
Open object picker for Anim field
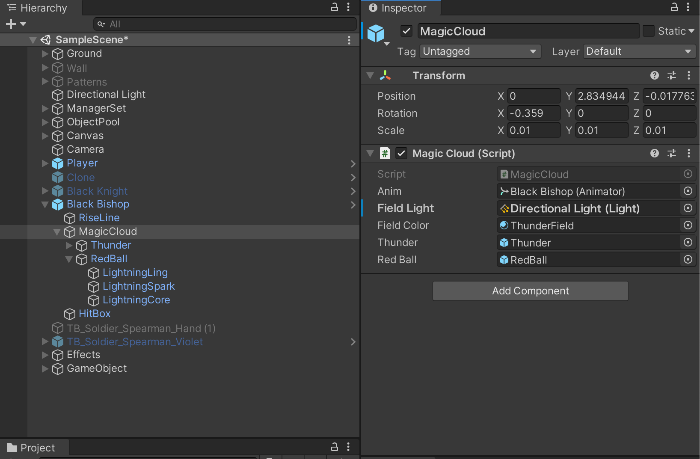click(x=688, y=192)
